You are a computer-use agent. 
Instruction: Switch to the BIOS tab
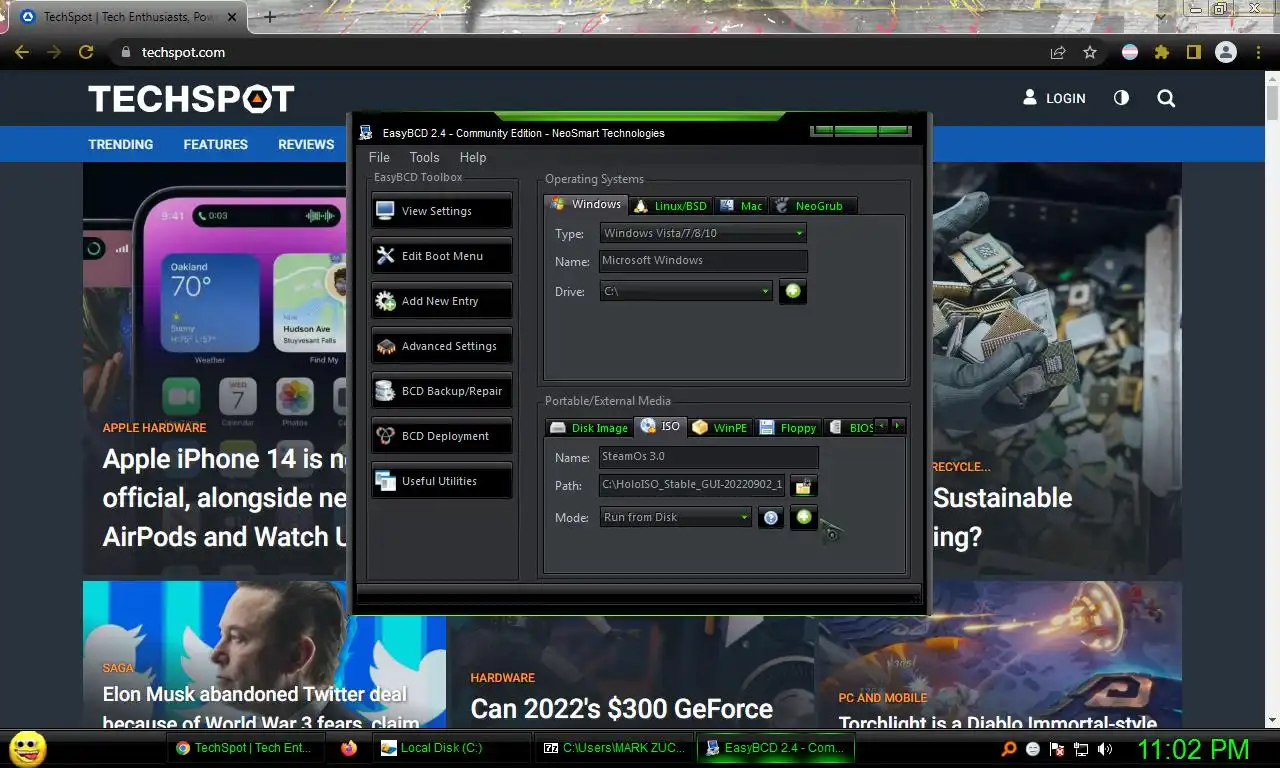click(x=850, y=428)
